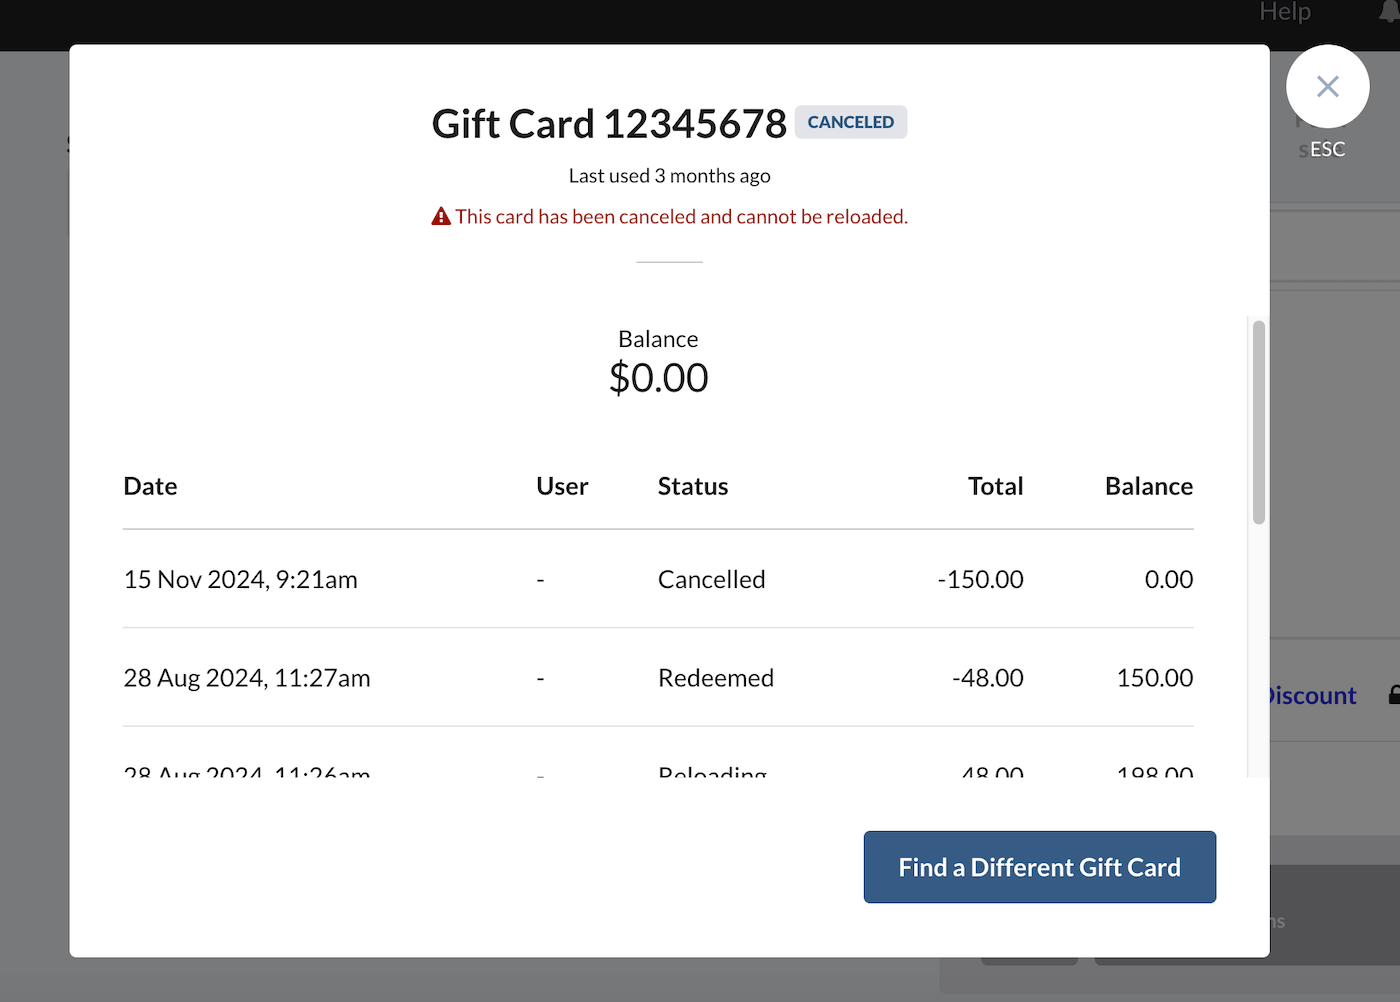
Task: Click the Balance label above $0.00
Action: tap(658, 339)
